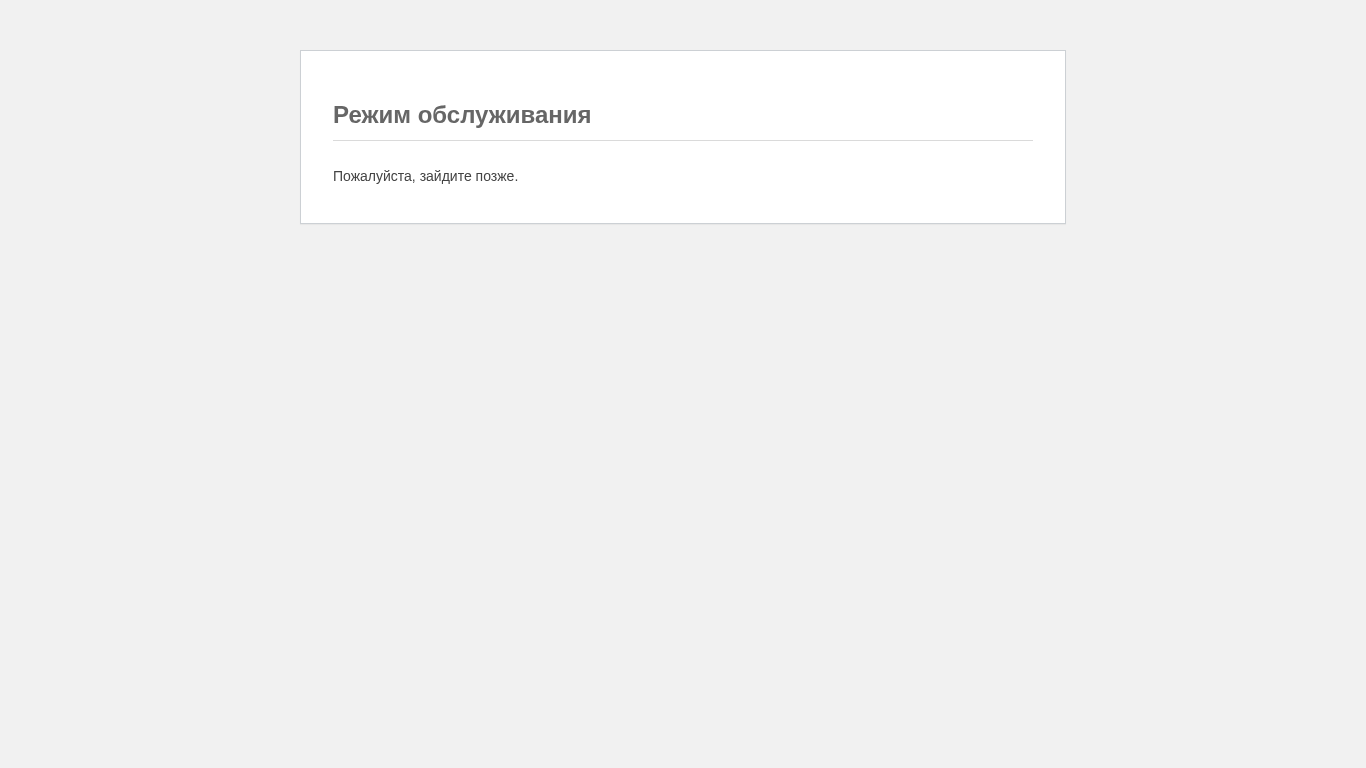
Task: Click the "Режим обслуживания" heading
Action: click(x=462, y=115)
